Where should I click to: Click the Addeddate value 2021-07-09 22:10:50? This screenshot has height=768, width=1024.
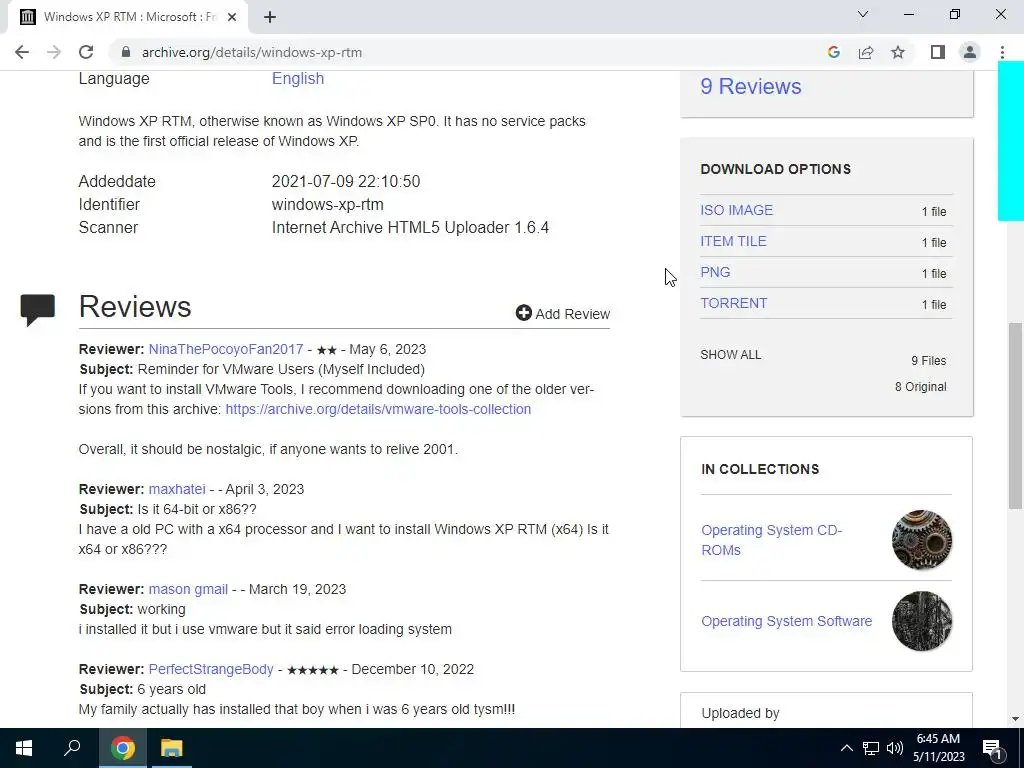[x=346, y=182]
